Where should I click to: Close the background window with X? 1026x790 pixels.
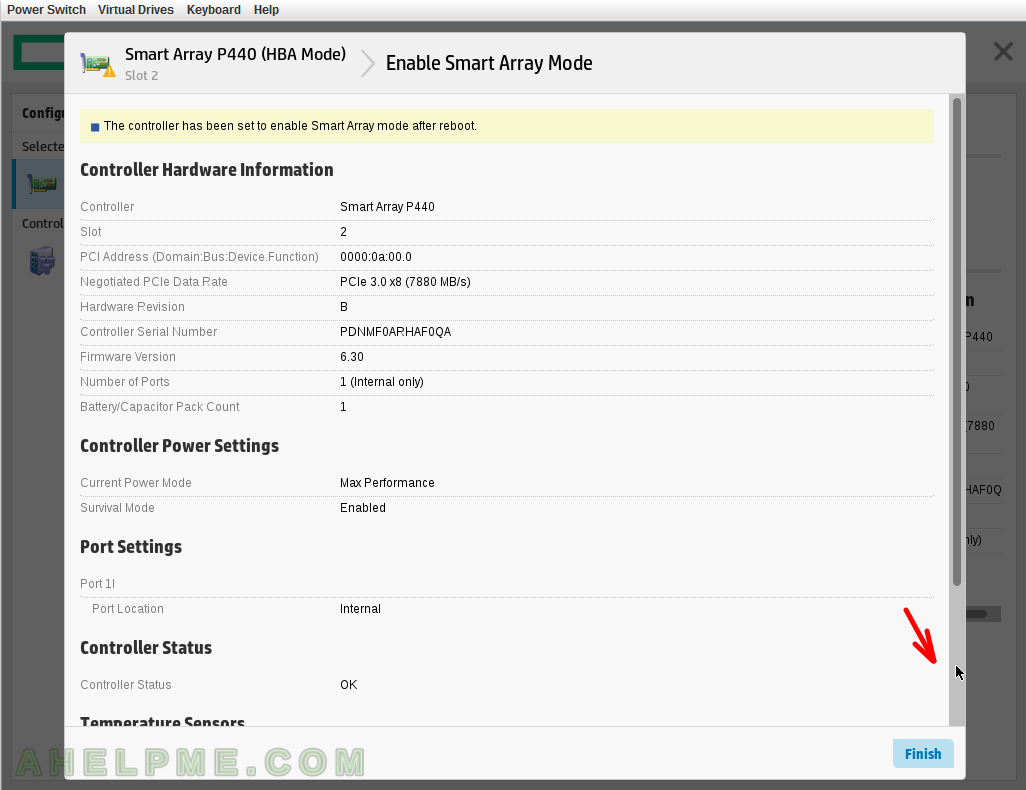pos(1002,51)
